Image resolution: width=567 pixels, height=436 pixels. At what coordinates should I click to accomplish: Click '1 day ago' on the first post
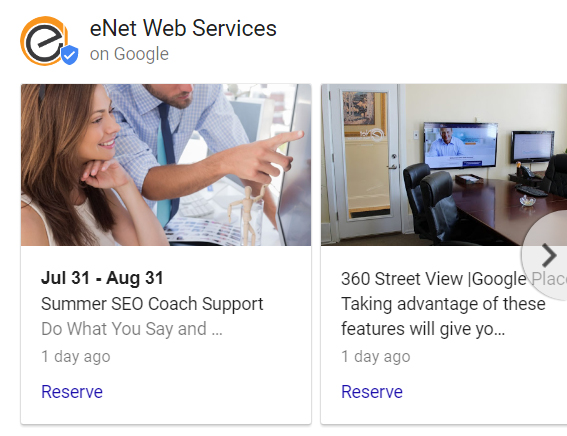[76, 356]
